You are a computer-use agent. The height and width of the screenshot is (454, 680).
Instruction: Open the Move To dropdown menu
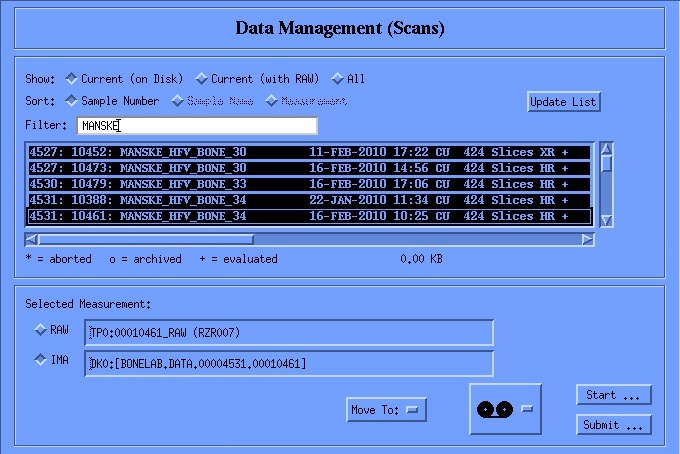[x=386, y=410]
